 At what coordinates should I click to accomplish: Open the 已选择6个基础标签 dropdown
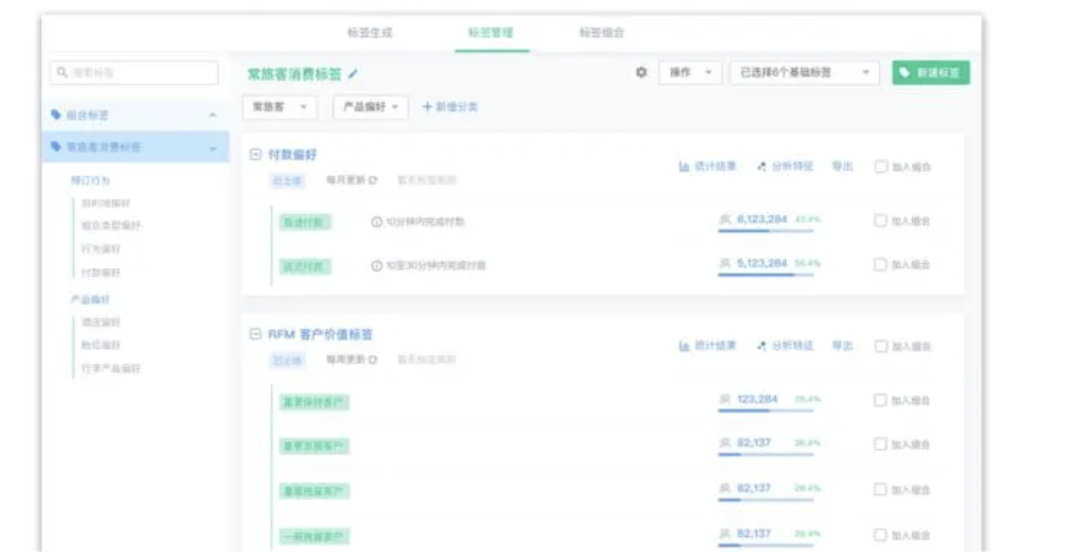[804, 72]
